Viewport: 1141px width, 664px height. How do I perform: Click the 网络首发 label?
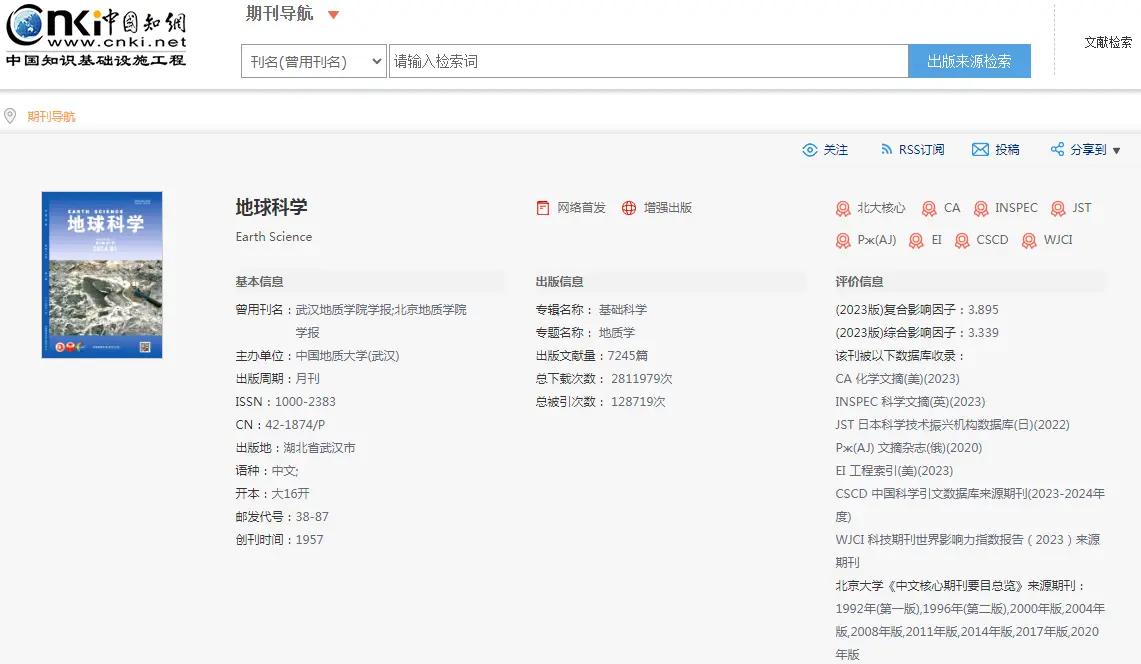[x=581, y=208]
